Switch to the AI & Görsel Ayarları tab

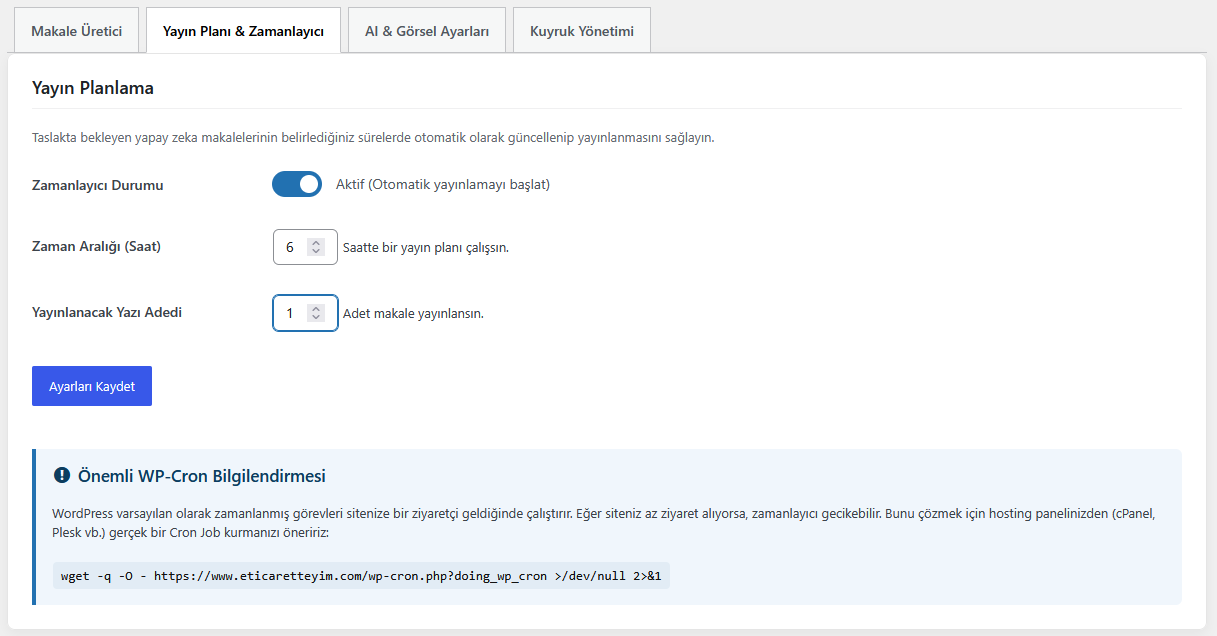[x=427, y=31]
